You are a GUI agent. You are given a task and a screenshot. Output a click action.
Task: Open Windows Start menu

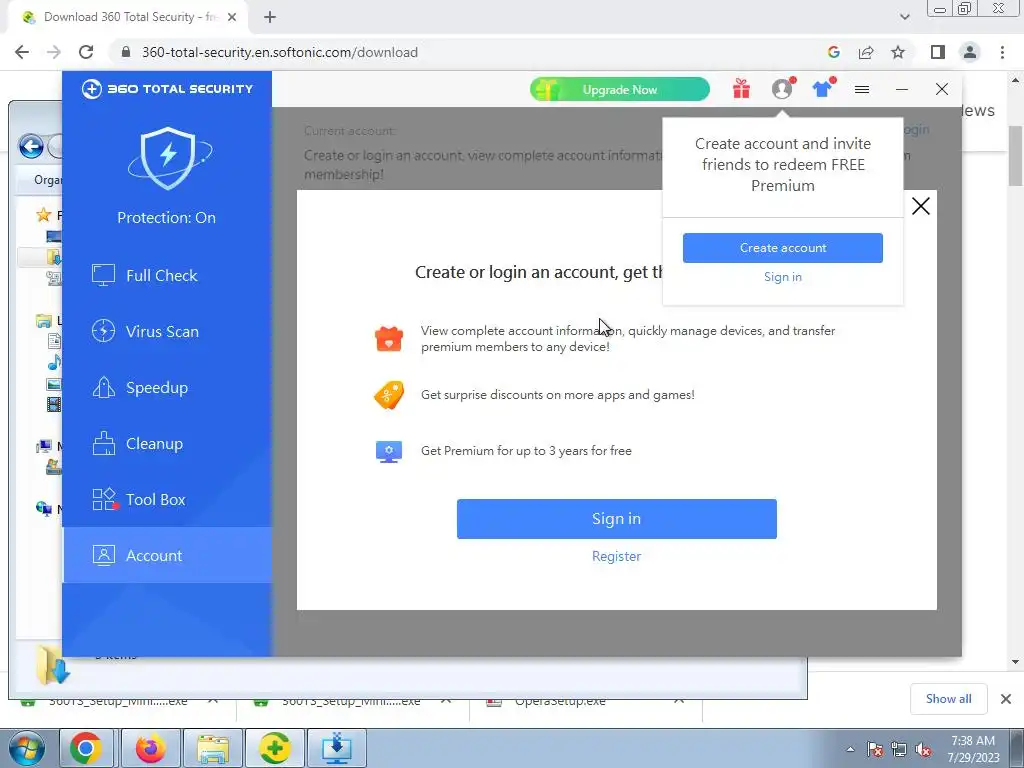(x=26, y=748)
